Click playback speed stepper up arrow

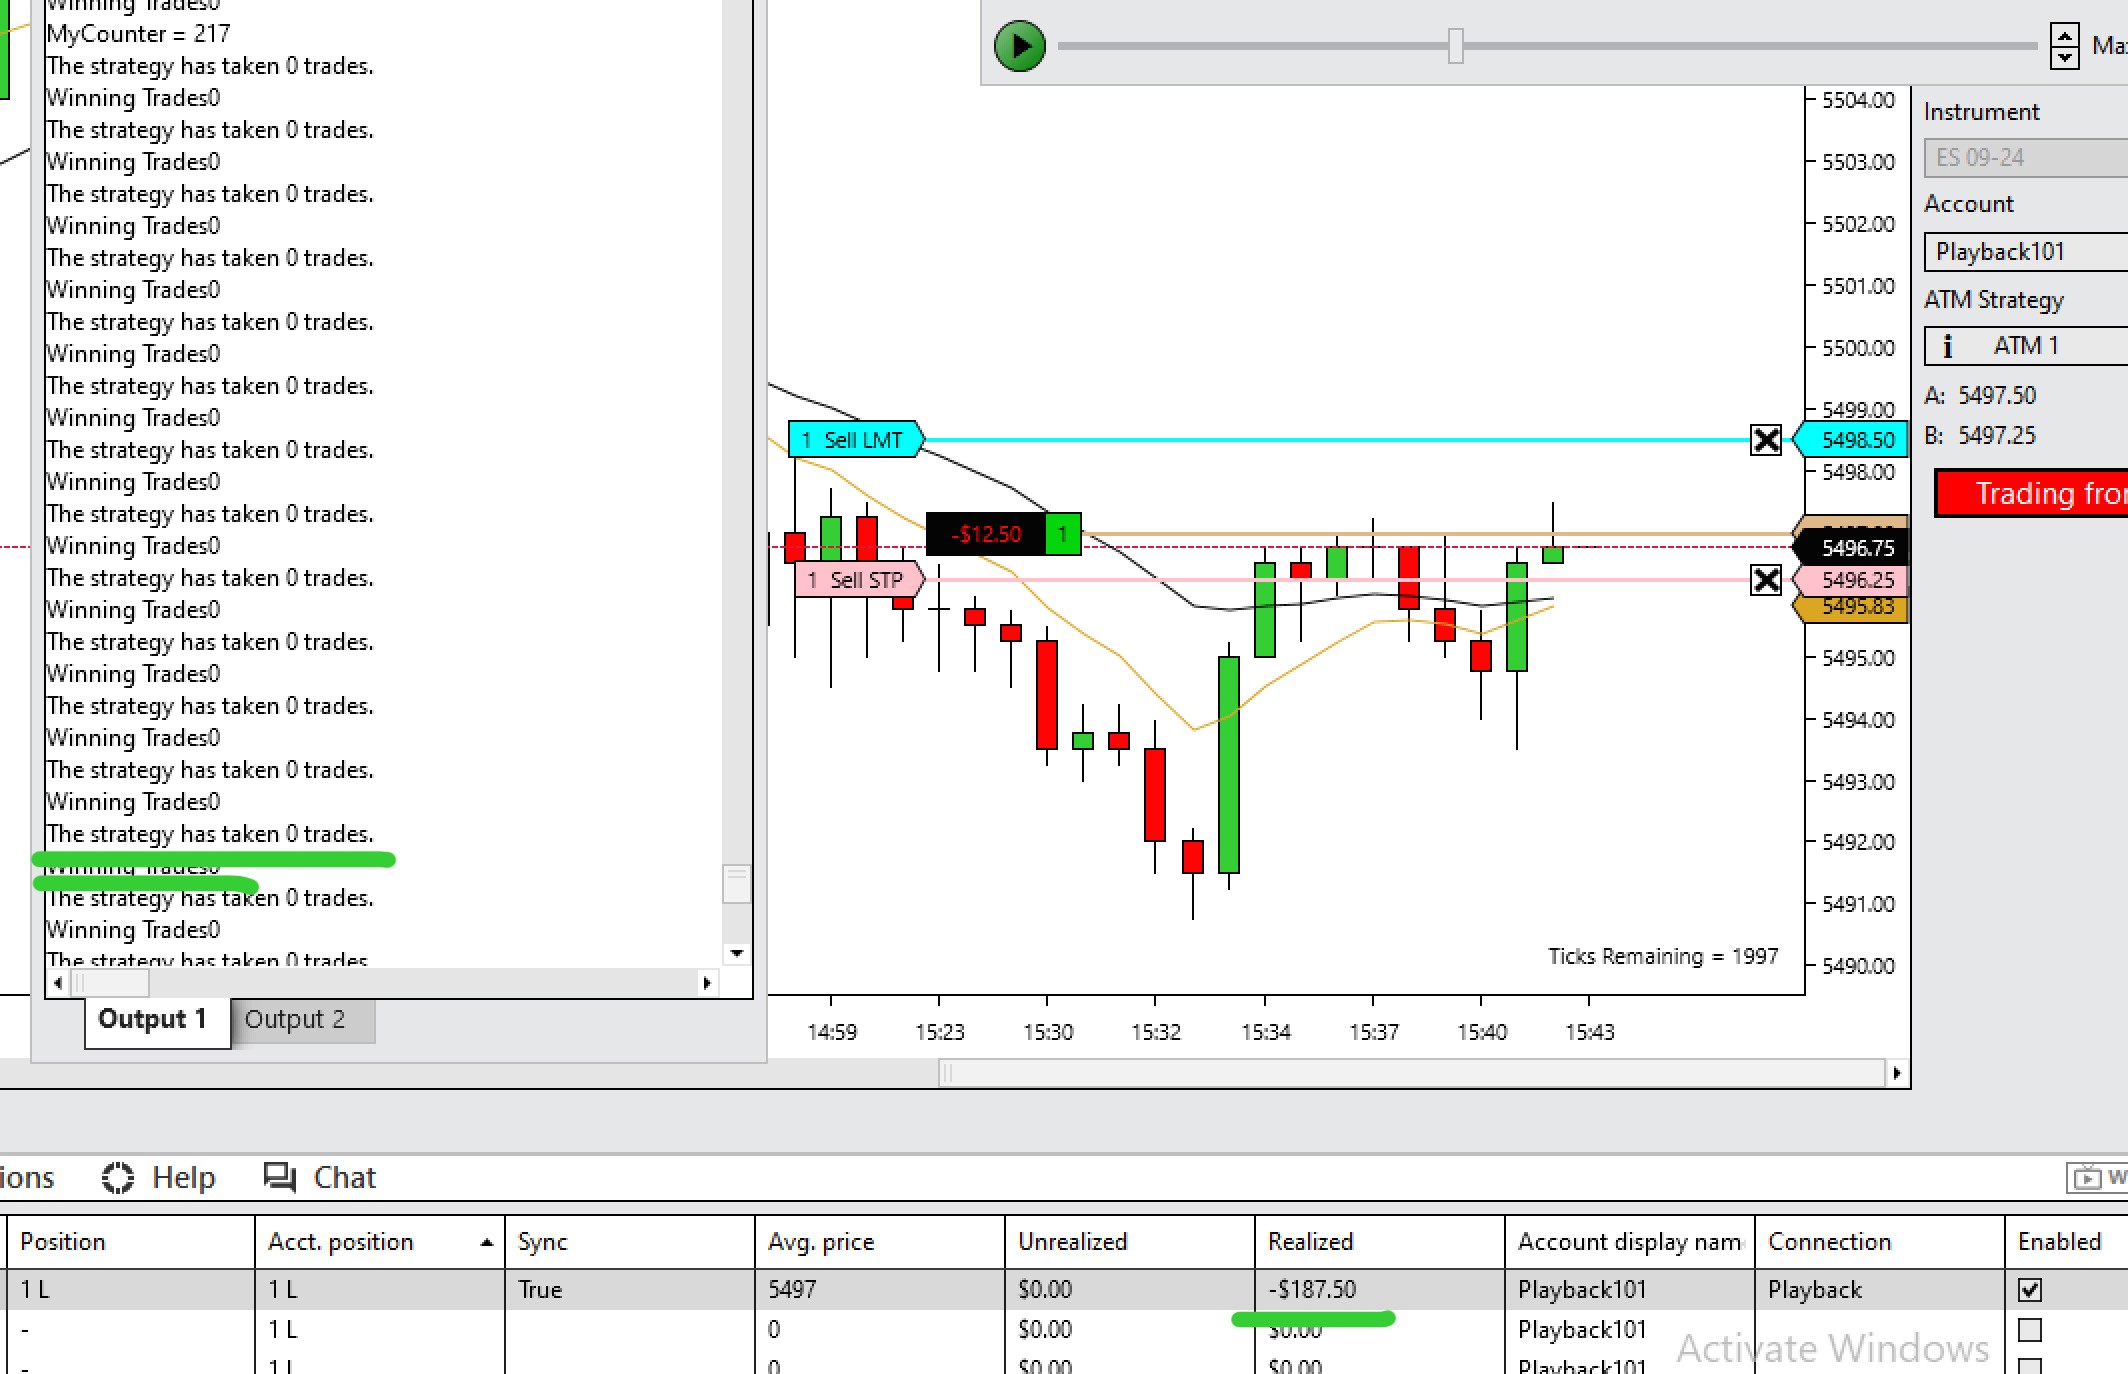click(x=2064, y=35)
